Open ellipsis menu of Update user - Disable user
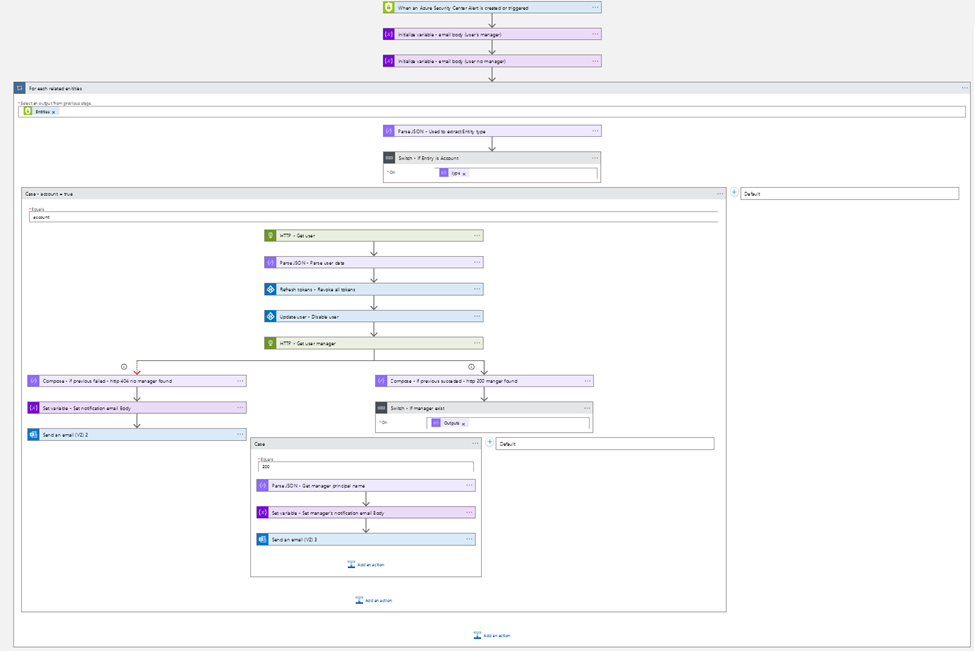The image size is (975, 651). pos(477,316)
